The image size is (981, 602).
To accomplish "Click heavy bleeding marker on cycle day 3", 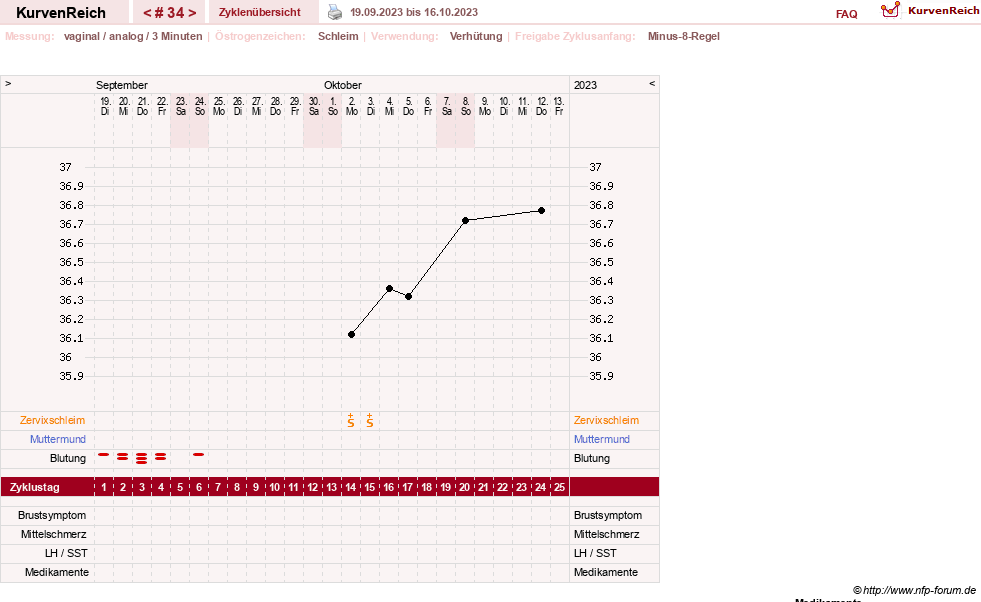I will (x=141, y=458).
